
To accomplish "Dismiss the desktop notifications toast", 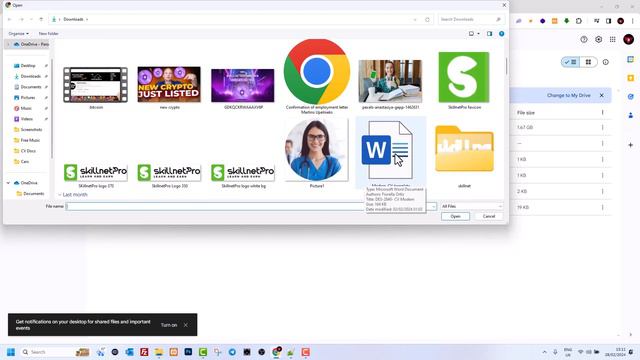I will pyautogui.click(x=186, y=325).
